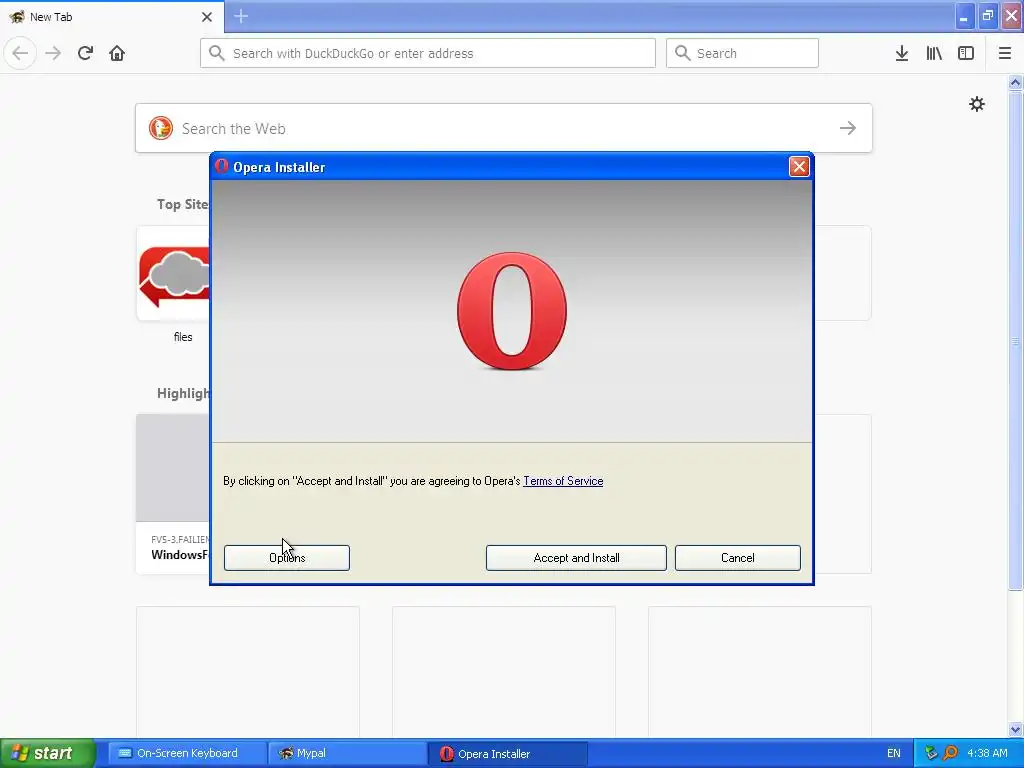The height and width of the screenshot is (768, 1024).
Task: Open the files top site thumbnail
Action: [174, 273]
